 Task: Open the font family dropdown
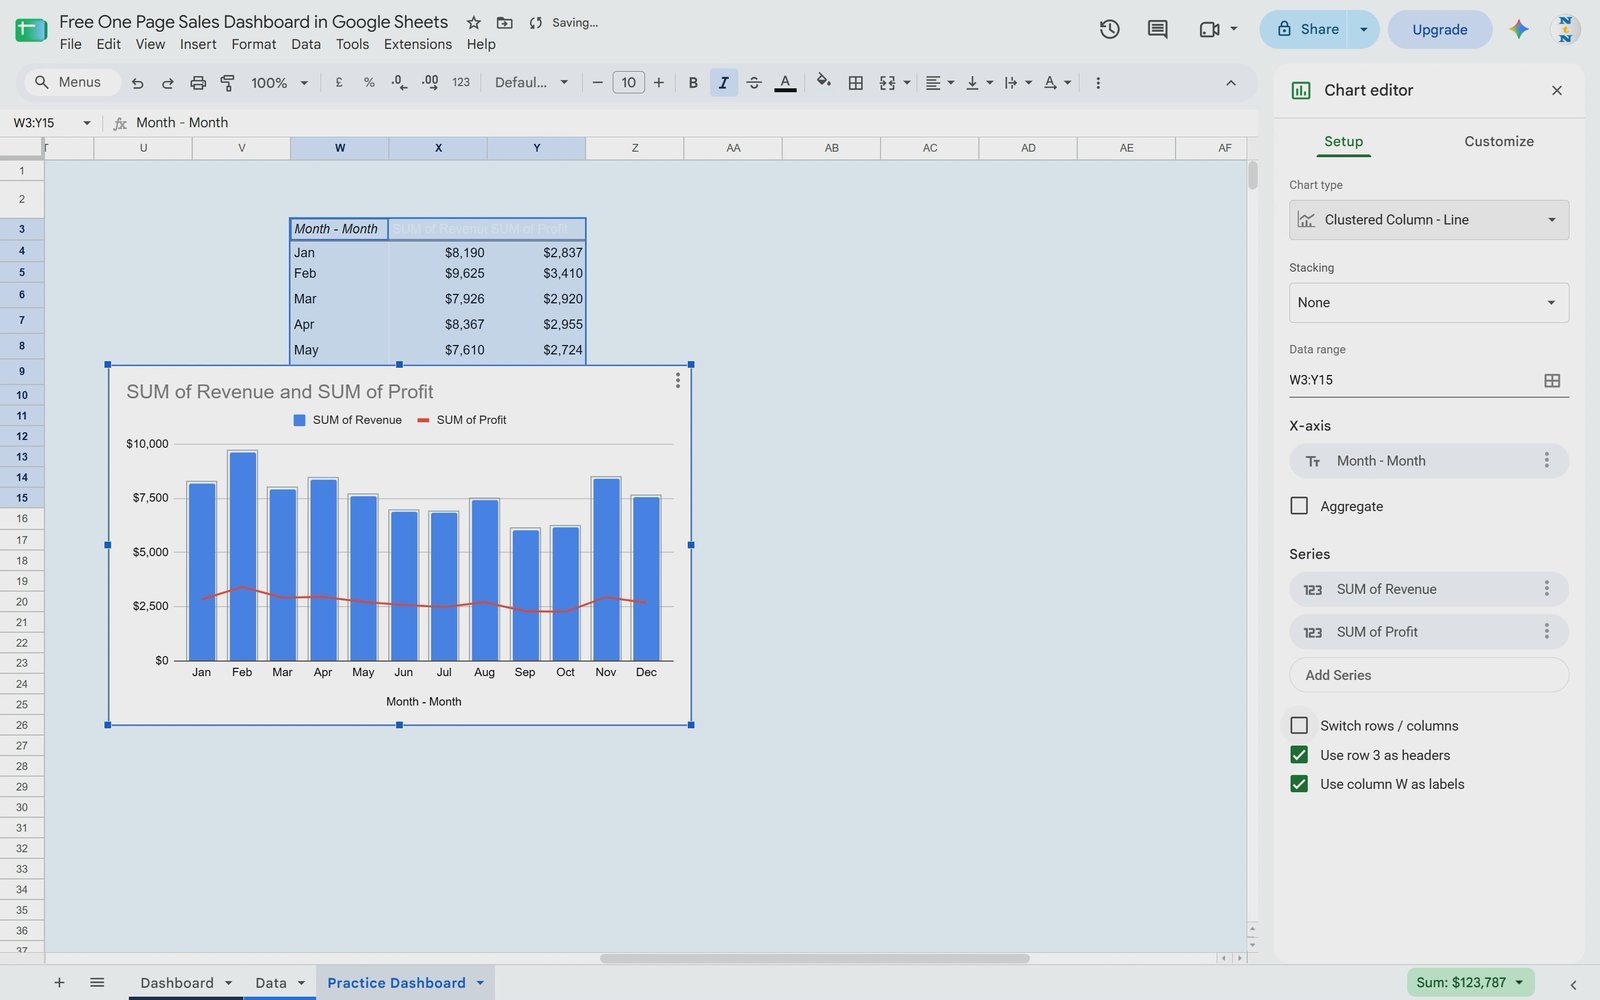[532, 83]
